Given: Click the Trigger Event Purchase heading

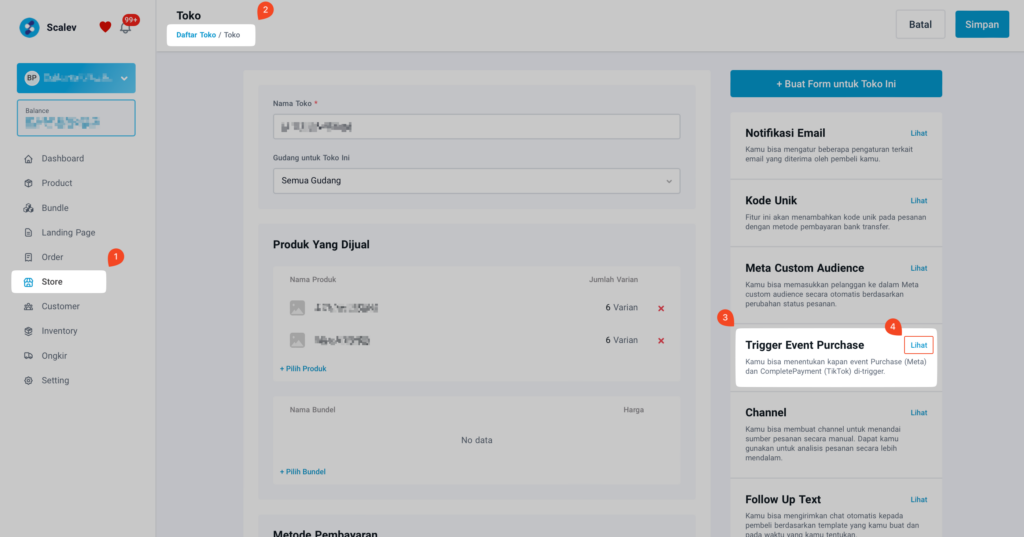Looking at the screenshot, I should pos(805,345).
